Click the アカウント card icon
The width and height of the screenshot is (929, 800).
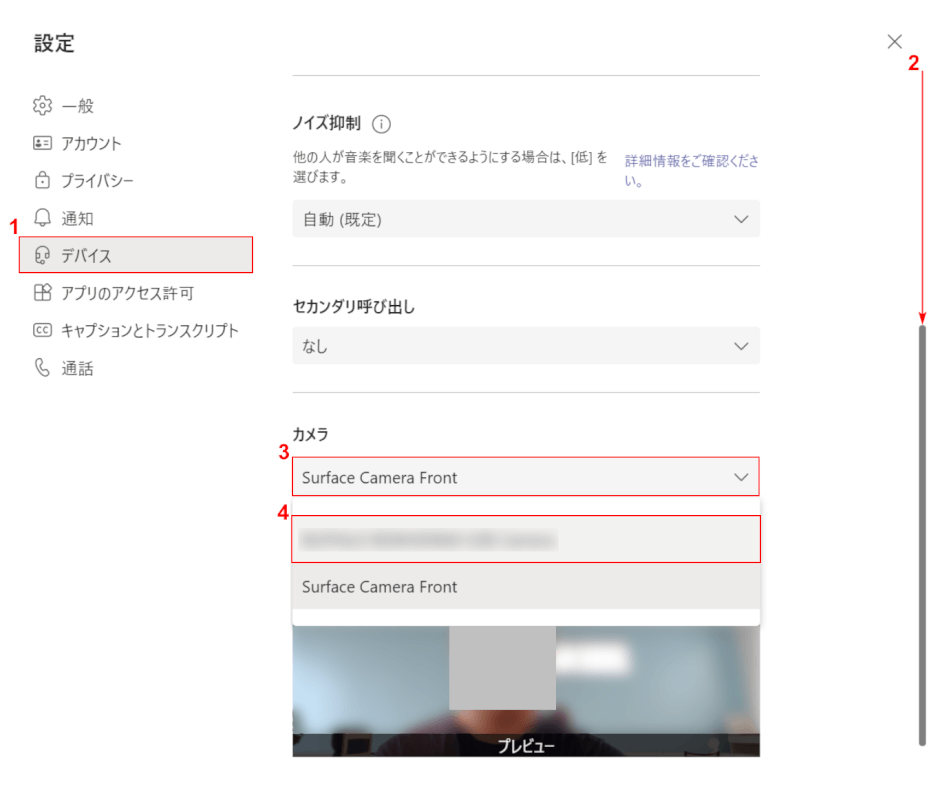pos(42,143)
